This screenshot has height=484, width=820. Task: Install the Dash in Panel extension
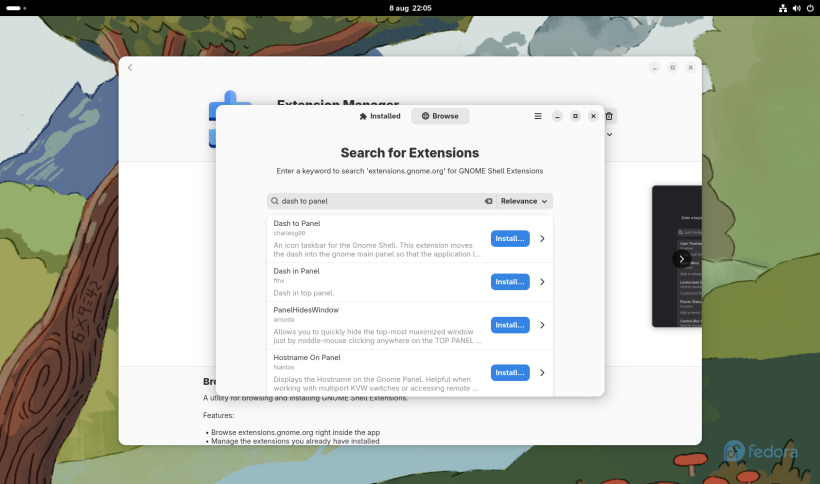[510, 282]
